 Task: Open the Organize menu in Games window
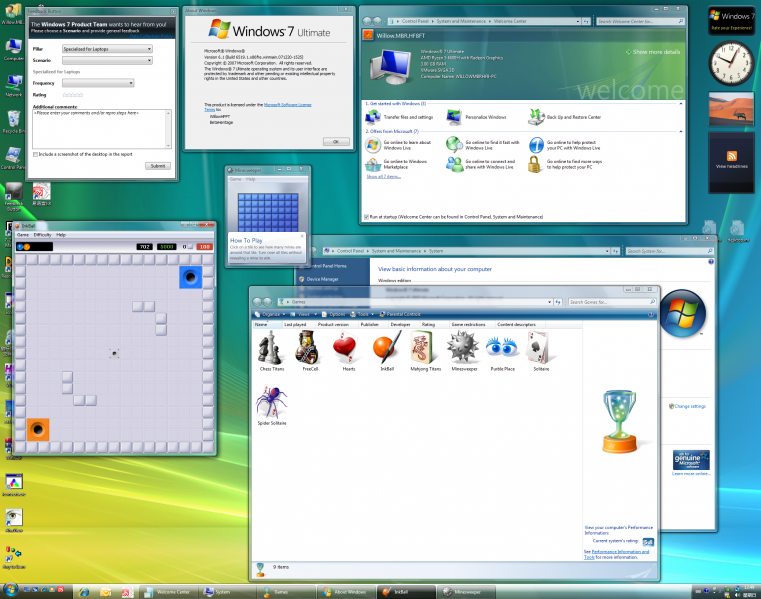272,313
